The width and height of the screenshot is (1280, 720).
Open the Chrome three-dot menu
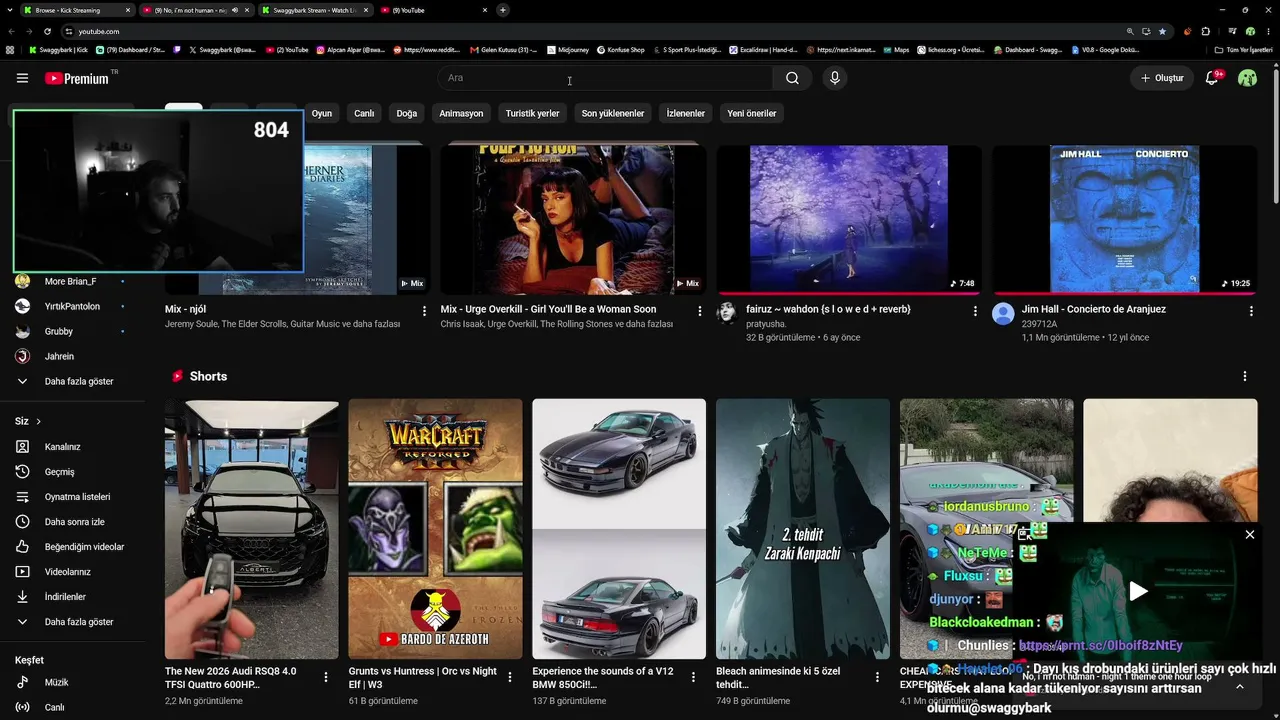click(1267, 31)
